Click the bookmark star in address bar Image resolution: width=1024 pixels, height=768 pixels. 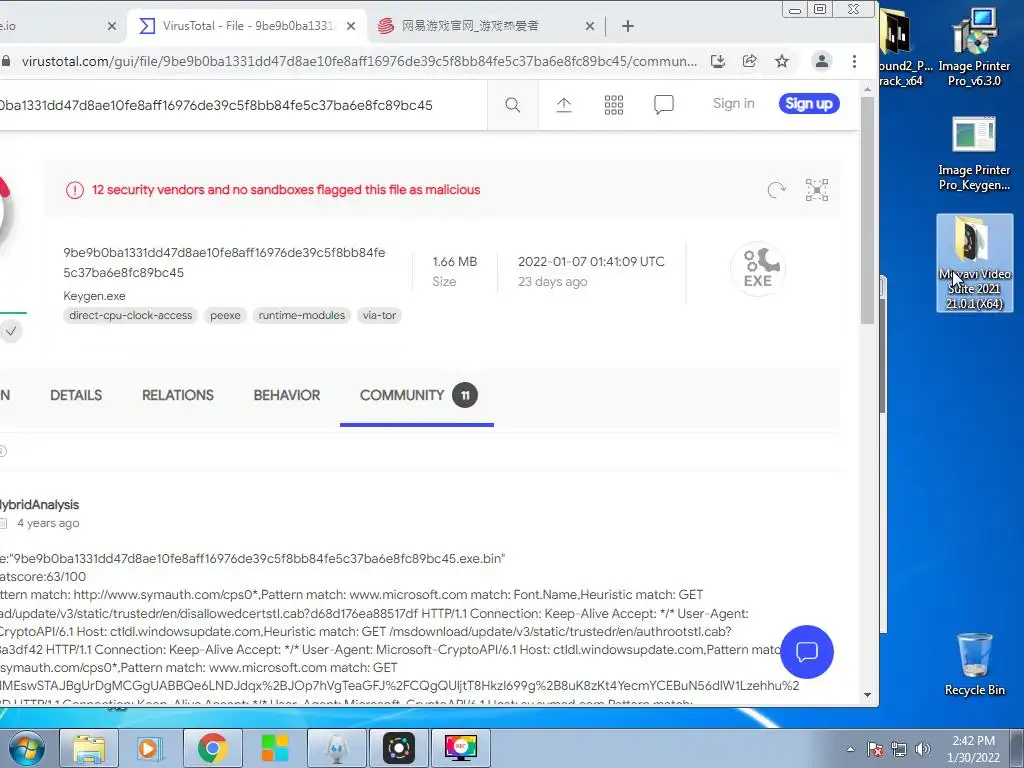(x=782, y=61)
